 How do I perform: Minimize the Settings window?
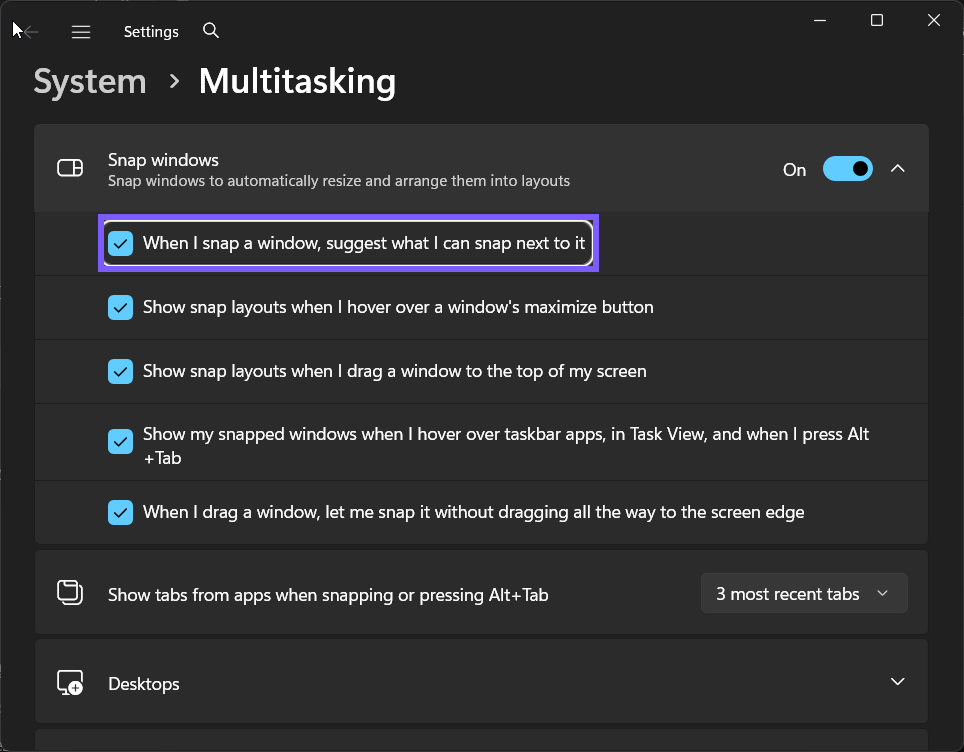click(820, 20)
